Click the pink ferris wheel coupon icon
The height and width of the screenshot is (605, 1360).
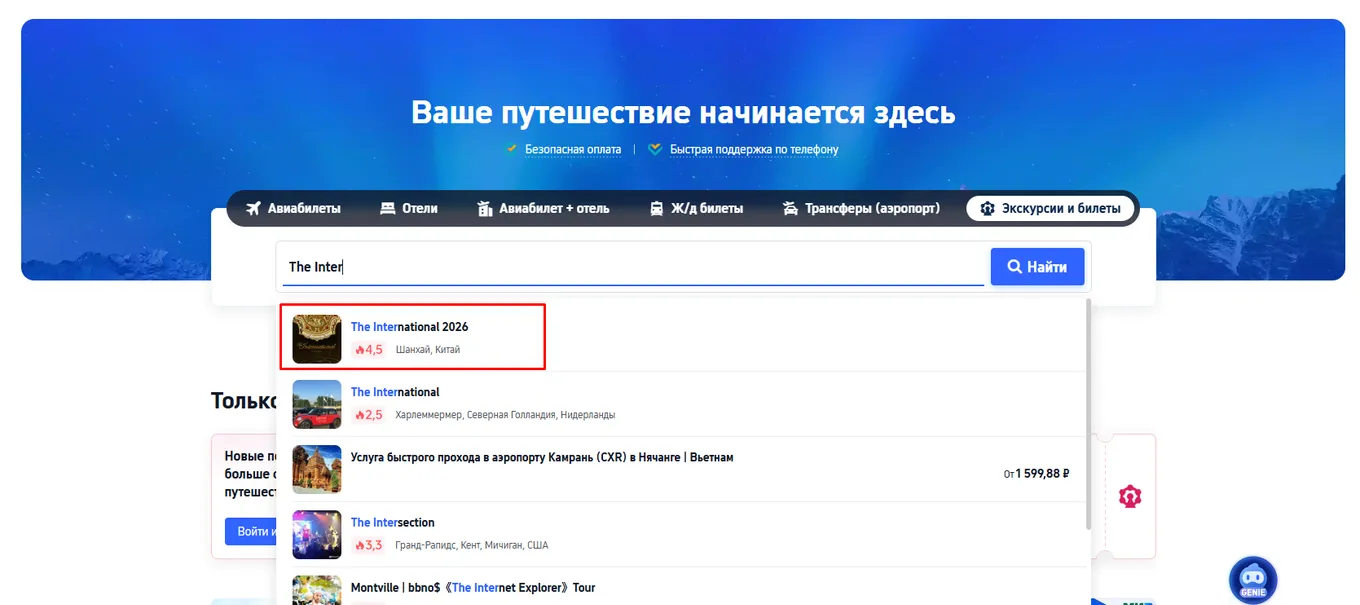tap(1130, 496)
